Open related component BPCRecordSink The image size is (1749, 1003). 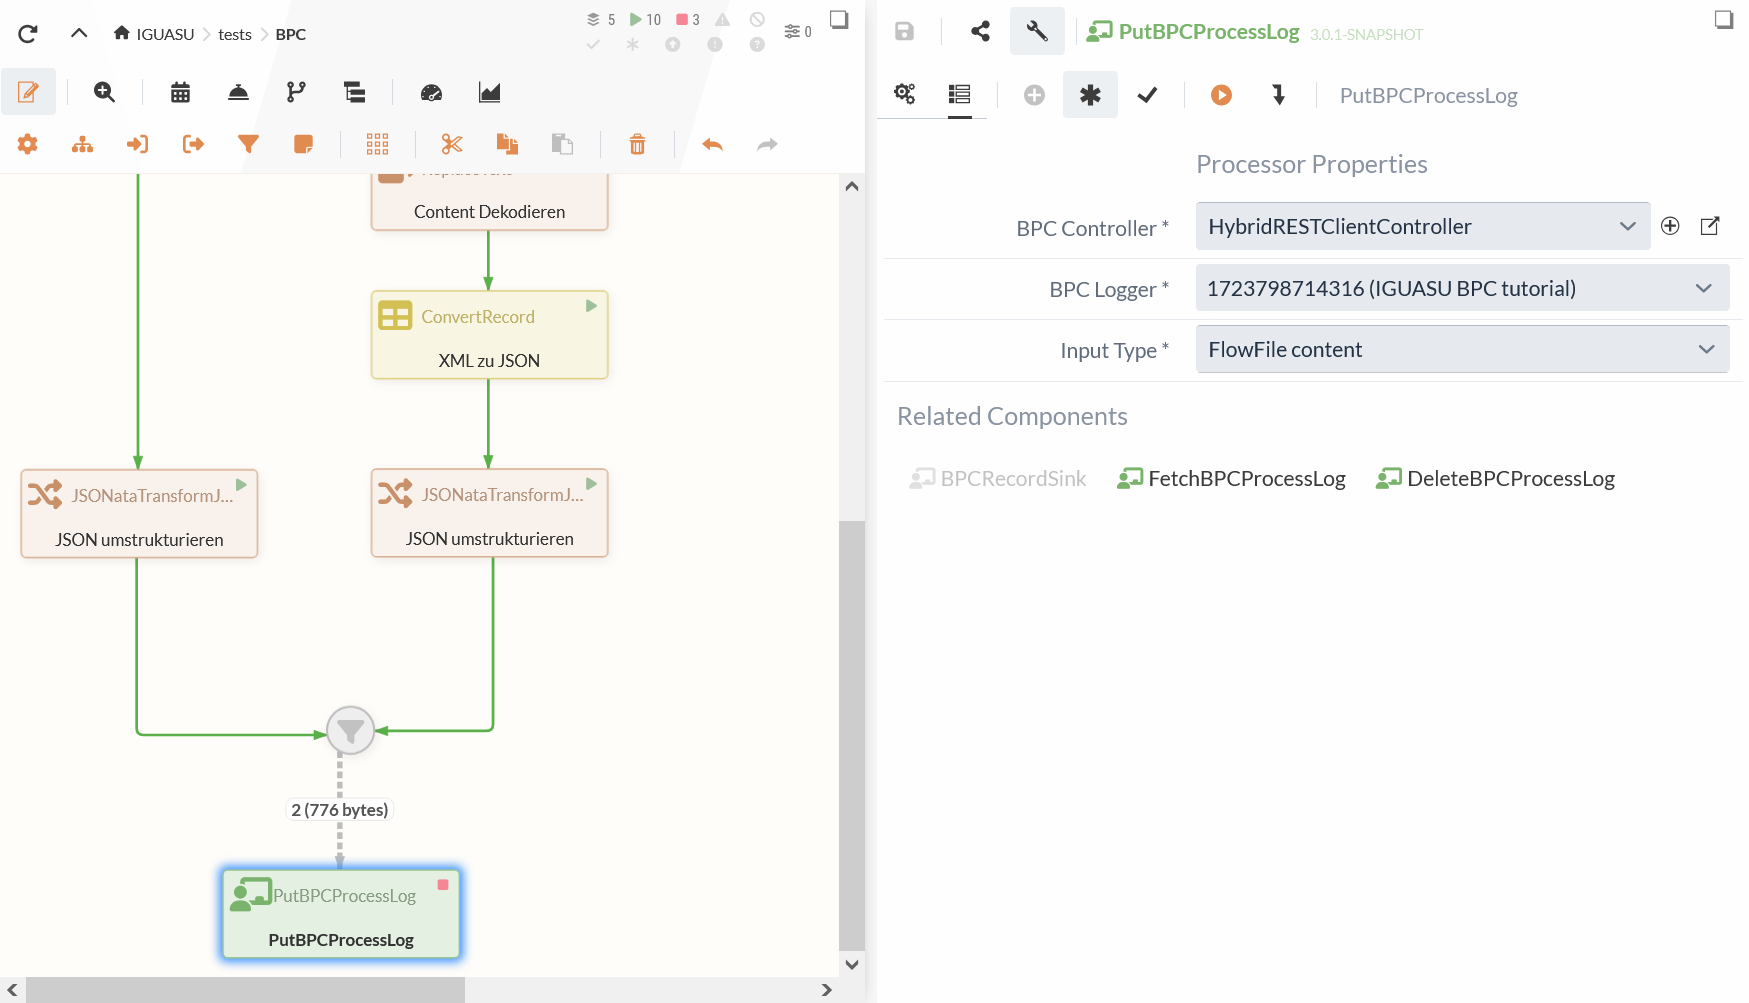(x=998, y=479)
